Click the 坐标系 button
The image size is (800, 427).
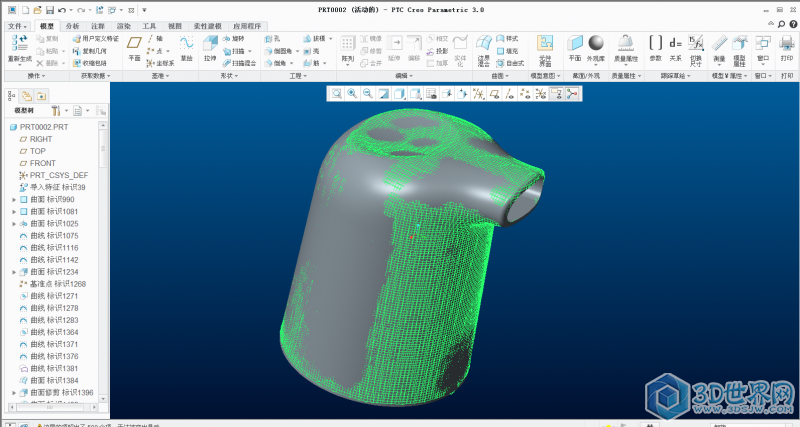[x=160, y=63]
